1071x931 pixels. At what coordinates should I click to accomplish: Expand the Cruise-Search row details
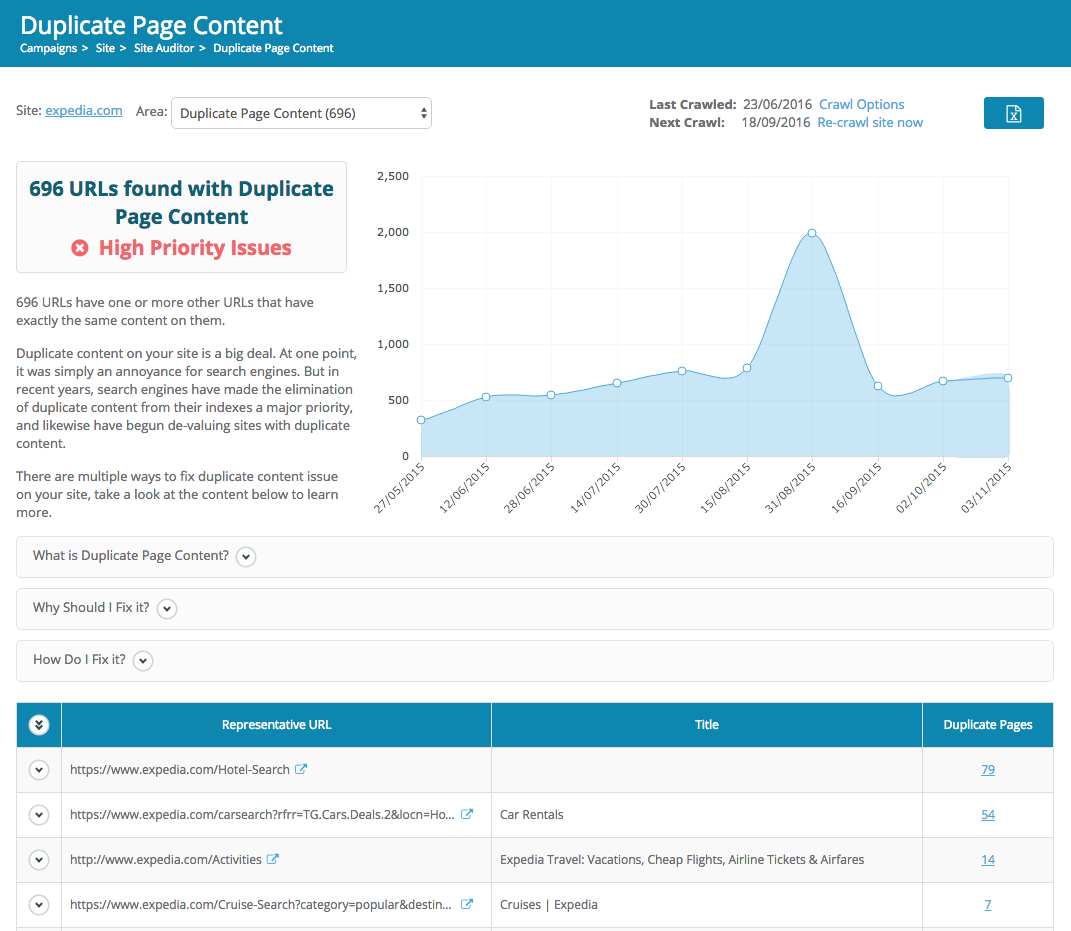[x=39, y=905]
